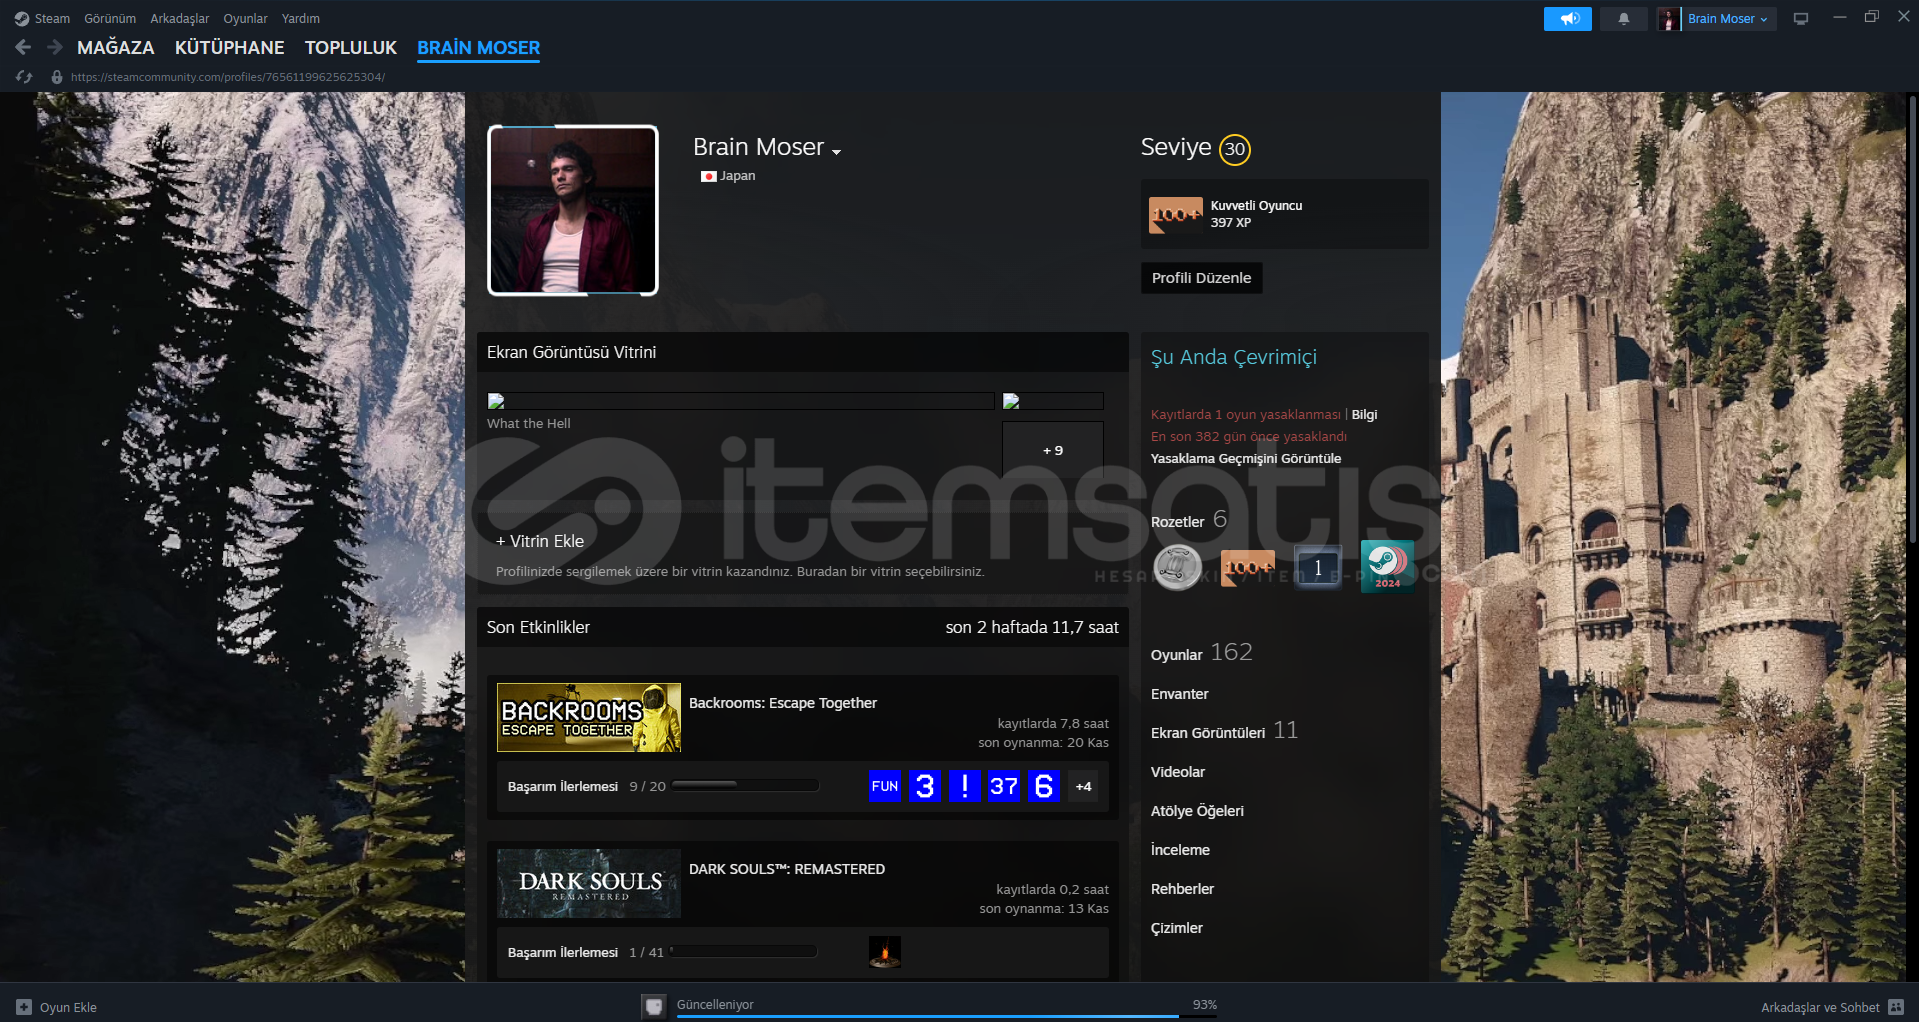Click the forward navigation arrow
Image resolution: width=1919 pixels, height=1022 pixels.
(x=55, y=47)
